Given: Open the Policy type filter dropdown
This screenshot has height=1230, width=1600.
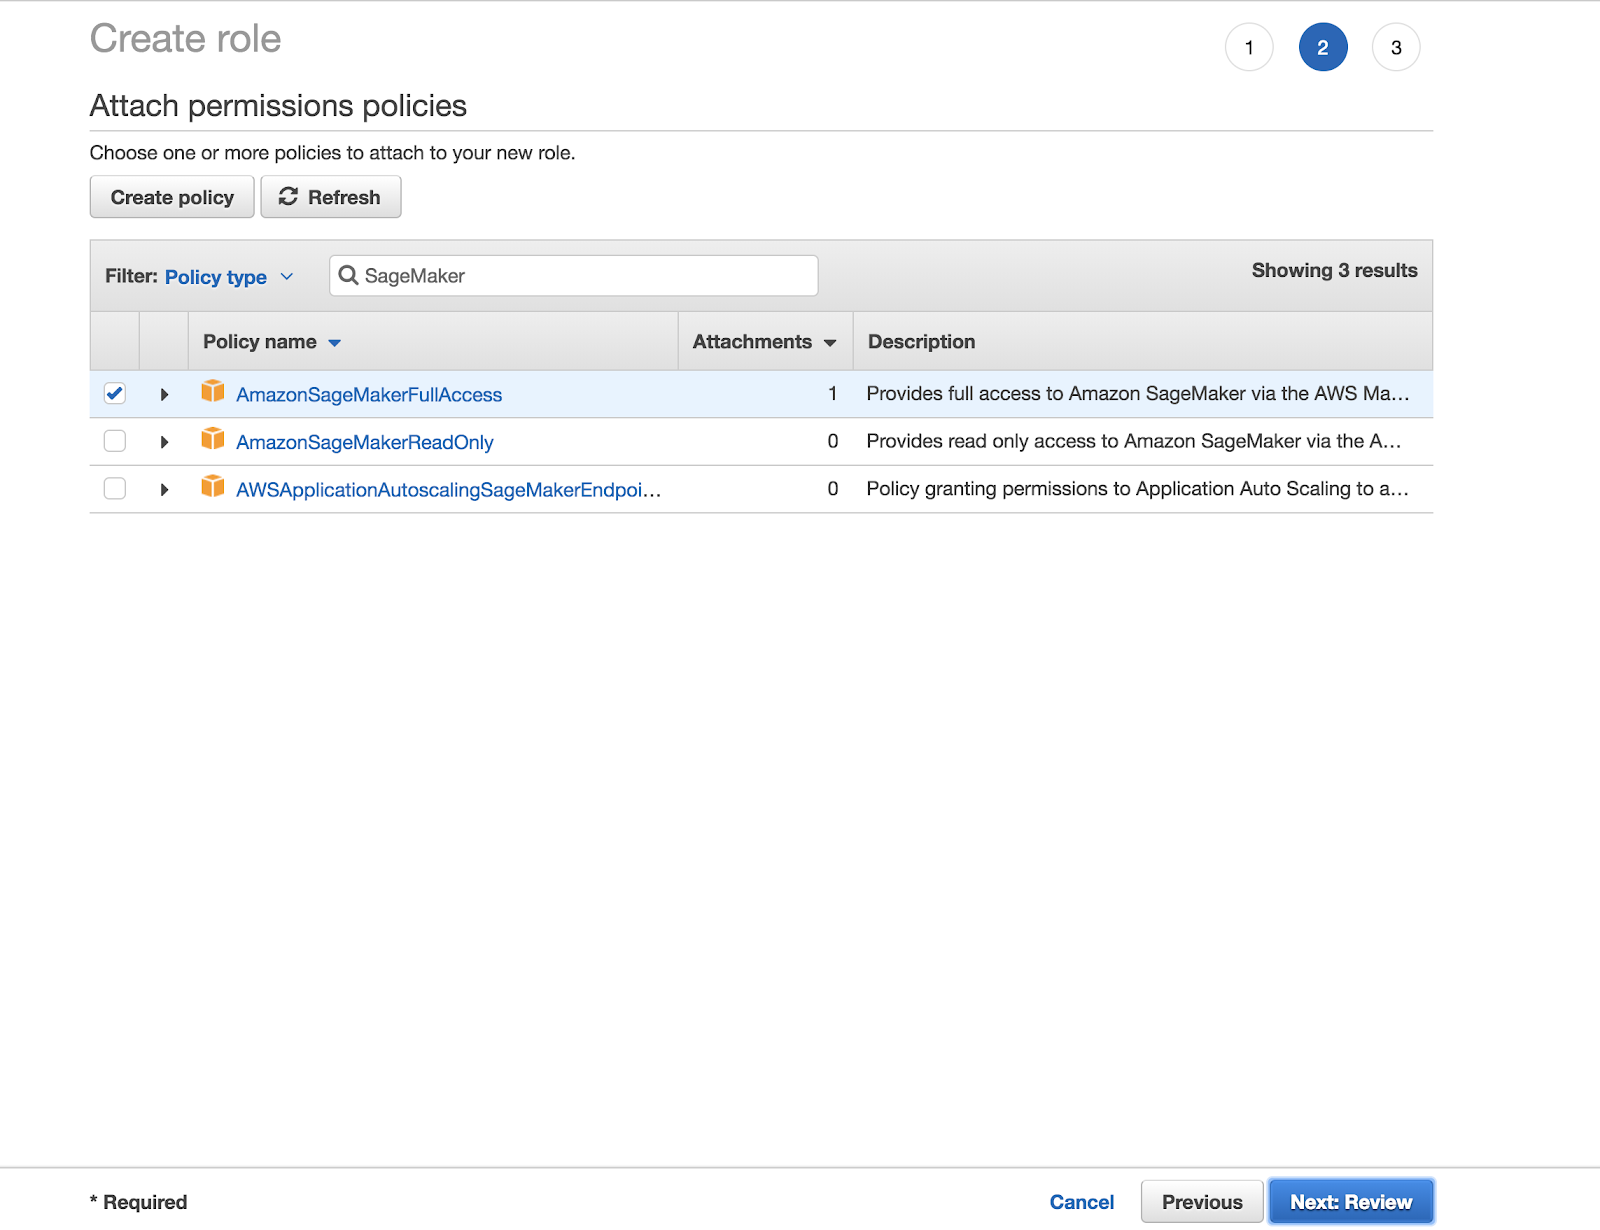Looking at the screenshot, I should click(x=229, y=277).
